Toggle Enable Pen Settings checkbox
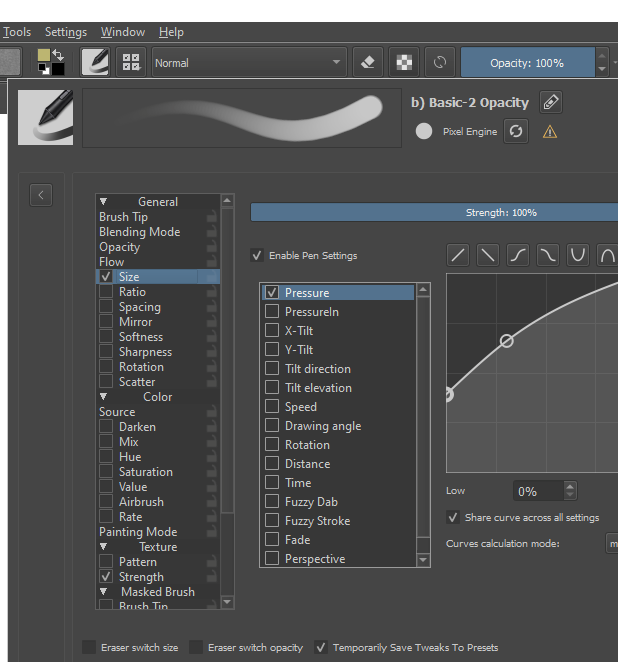Image resolution: width=618 pixels, height=662 pixels. (257, 255)
